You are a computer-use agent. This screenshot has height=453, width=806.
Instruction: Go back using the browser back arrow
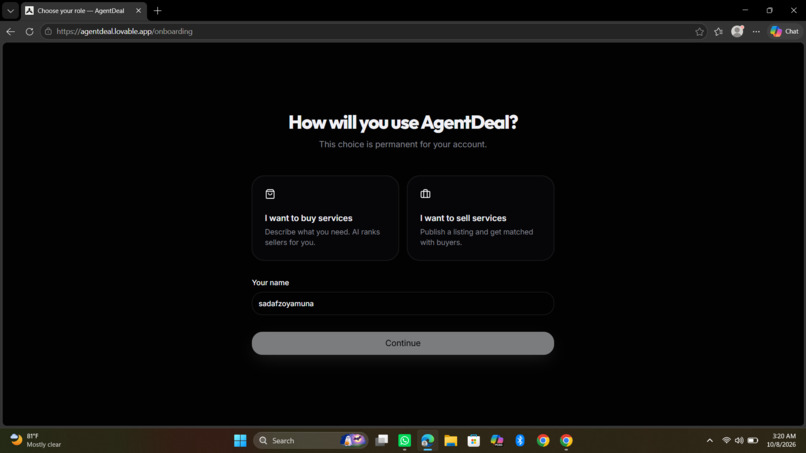pos(11,31)
